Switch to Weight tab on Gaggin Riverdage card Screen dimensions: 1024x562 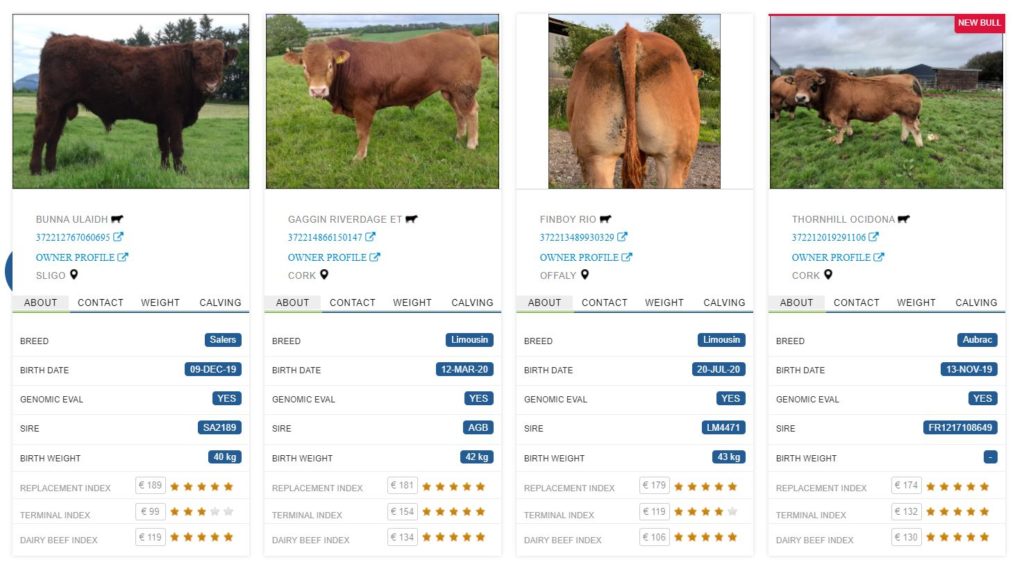tap(412, 303)
